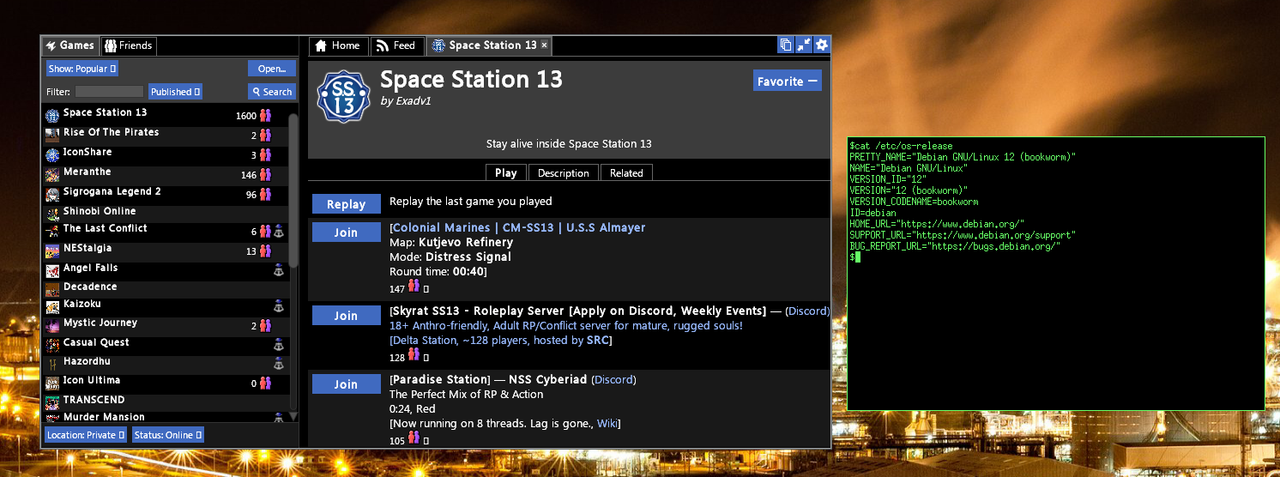The image size is (1280, 477).
Task: Click the Open... button
Action: pos(271,68)
